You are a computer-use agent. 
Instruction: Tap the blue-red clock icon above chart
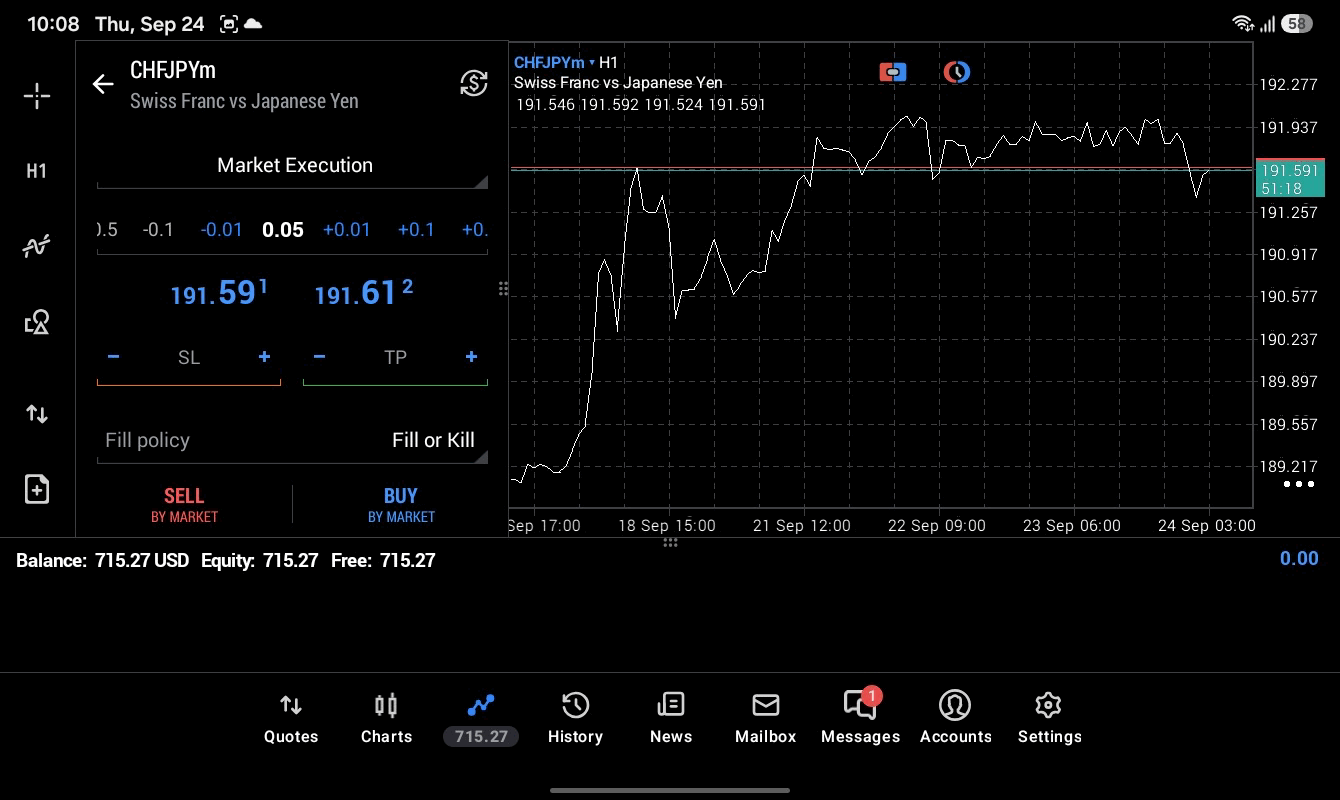click(x=957, y=72)
